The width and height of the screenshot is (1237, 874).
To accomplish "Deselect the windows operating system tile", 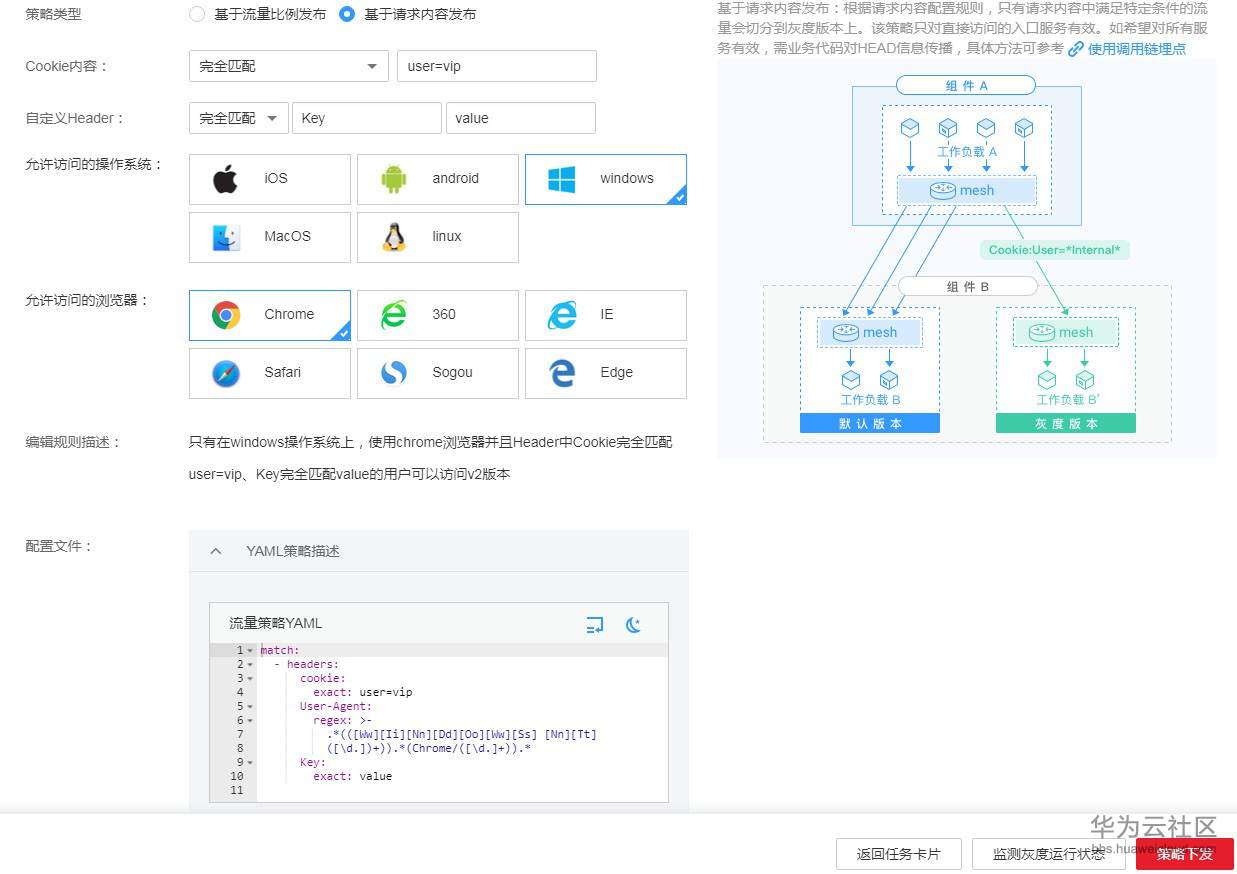I will [x=606, y=179].
